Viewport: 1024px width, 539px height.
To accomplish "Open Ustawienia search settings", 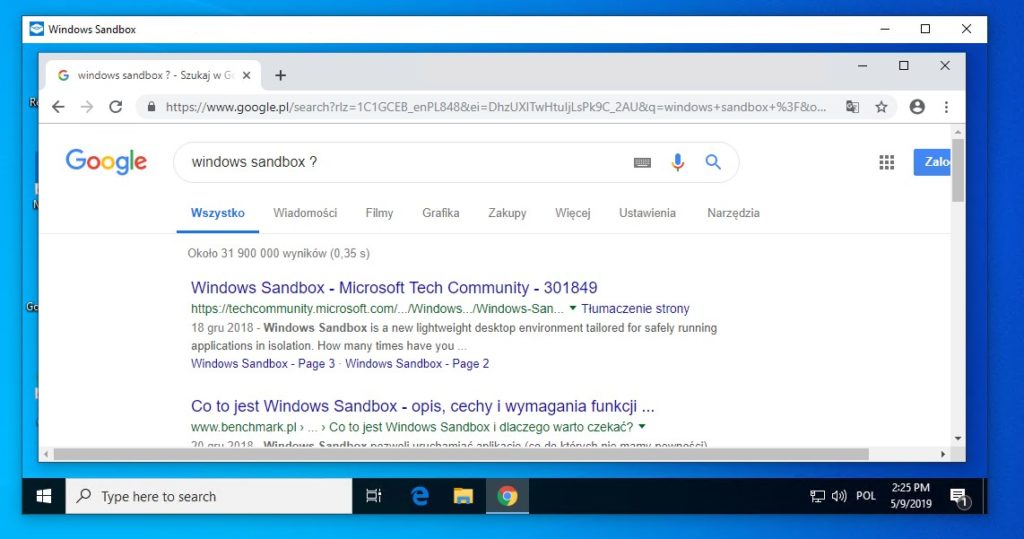I will tap(647, 213).
